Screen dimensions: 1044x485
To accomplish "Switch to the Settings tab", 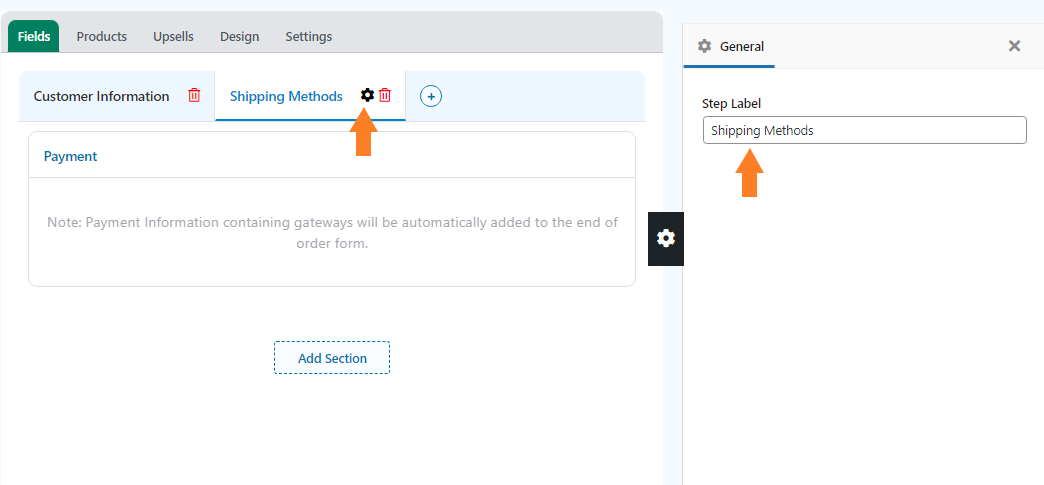I will pos(308,37).
